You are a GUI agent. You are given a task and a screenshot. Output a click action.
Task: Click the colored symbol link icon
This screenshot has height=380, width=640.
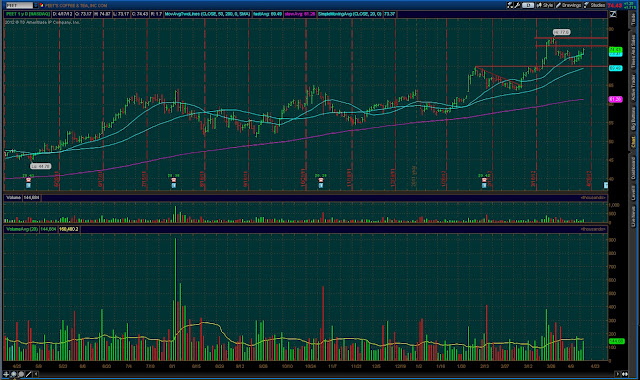pyautogui.click(x=41, y=5)
